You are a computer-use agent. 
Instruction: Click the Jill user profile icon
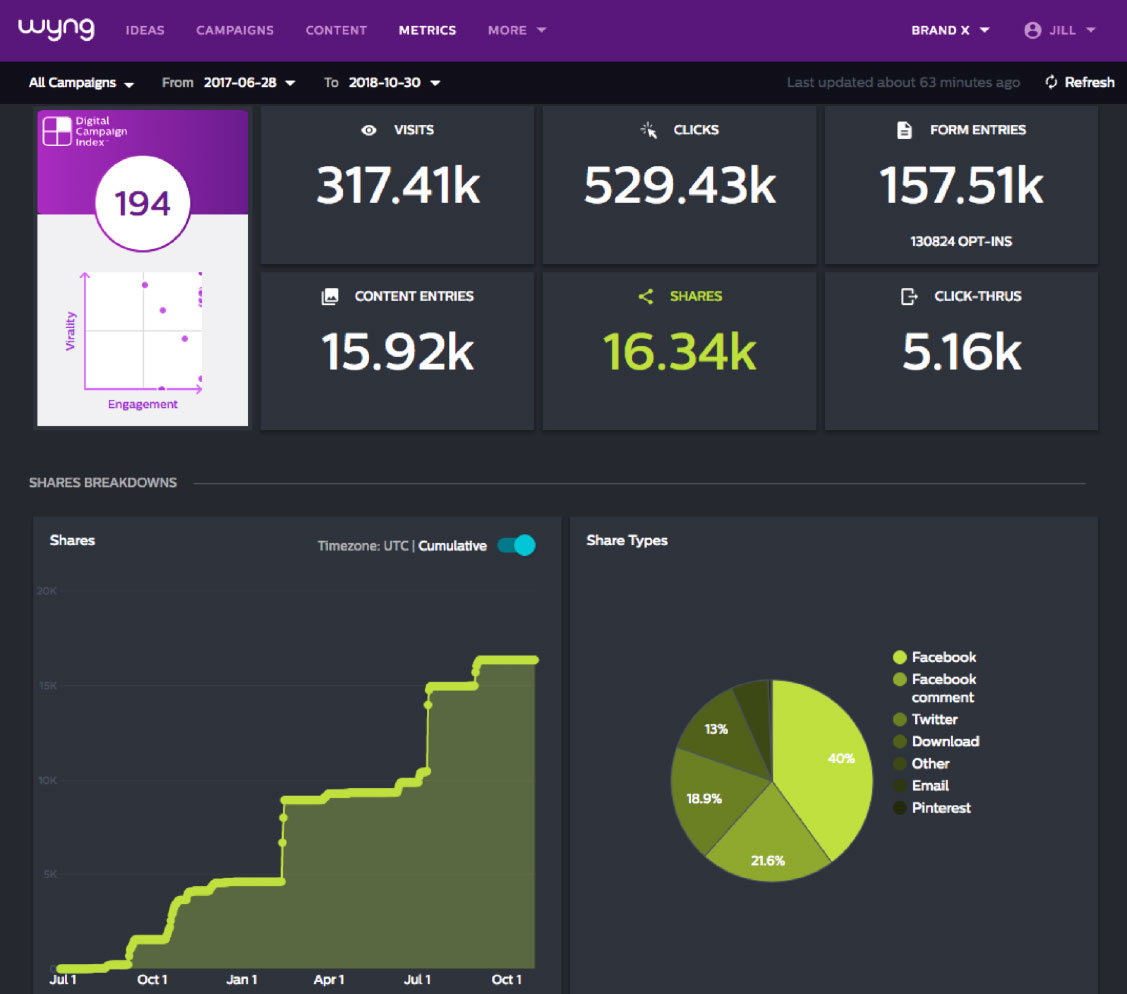click(x=1033, y=30)
